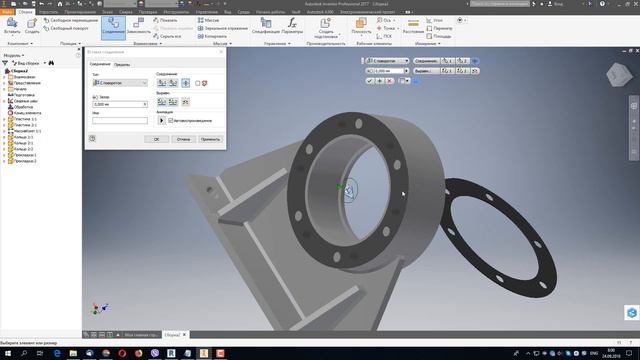Click the first align select icon in dialog
Screen dimensions: 640x360
(x=162, y=102)
